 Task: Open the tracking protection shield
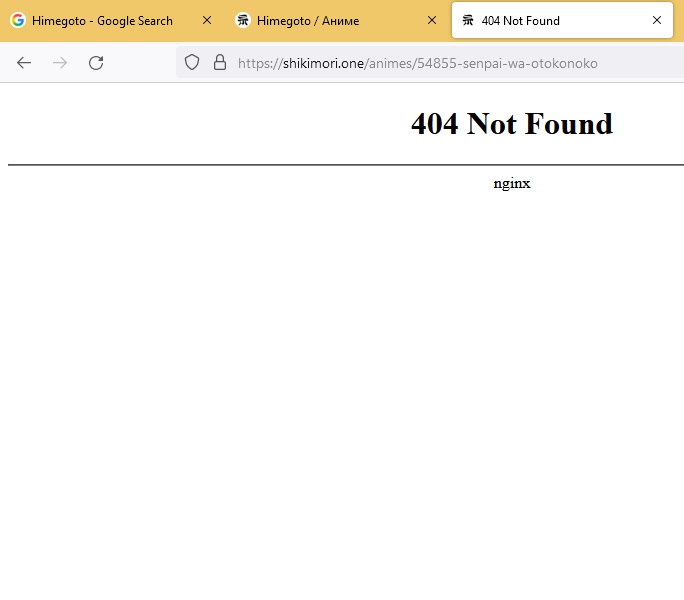pos(192,62)
